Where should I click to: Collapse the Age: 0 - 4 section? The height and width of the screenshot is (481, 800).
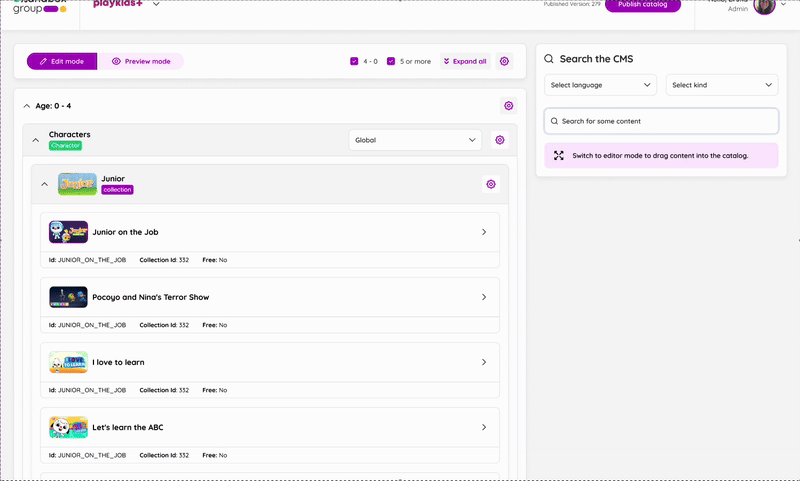(x=27, y=106)
